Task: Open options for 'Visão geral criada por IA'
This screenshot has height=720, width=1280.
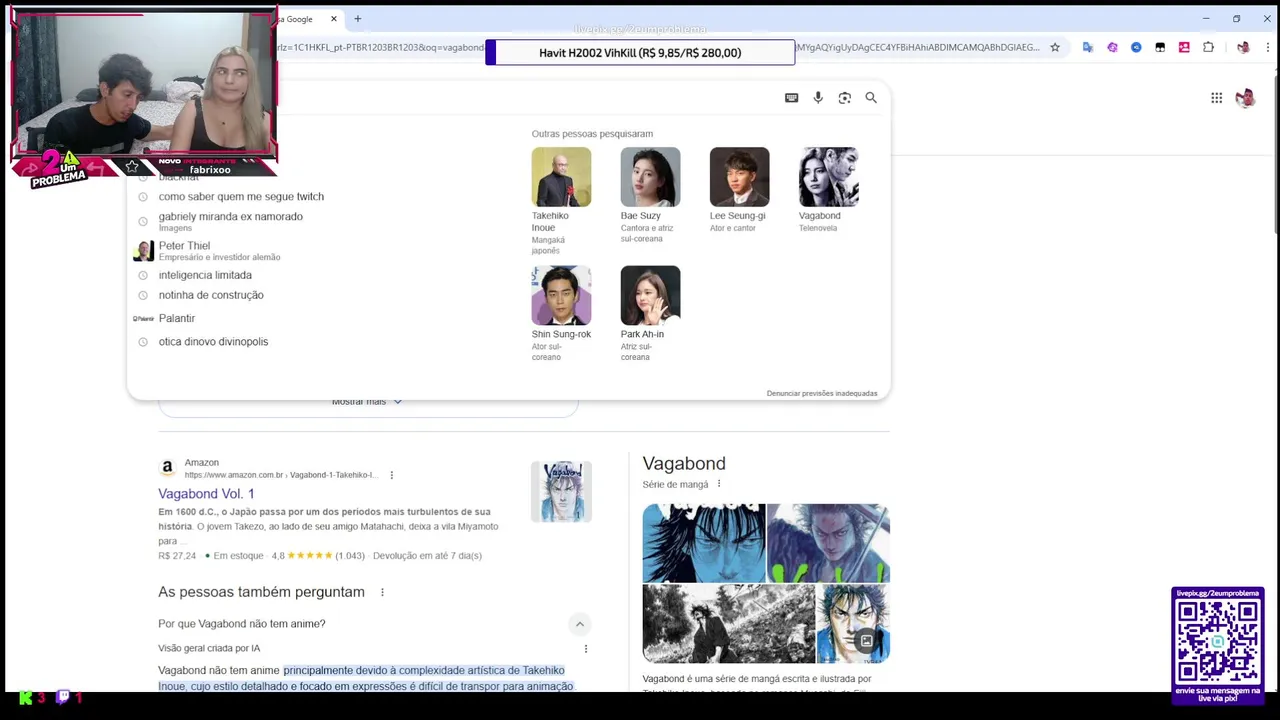Action: pos(586,649)
